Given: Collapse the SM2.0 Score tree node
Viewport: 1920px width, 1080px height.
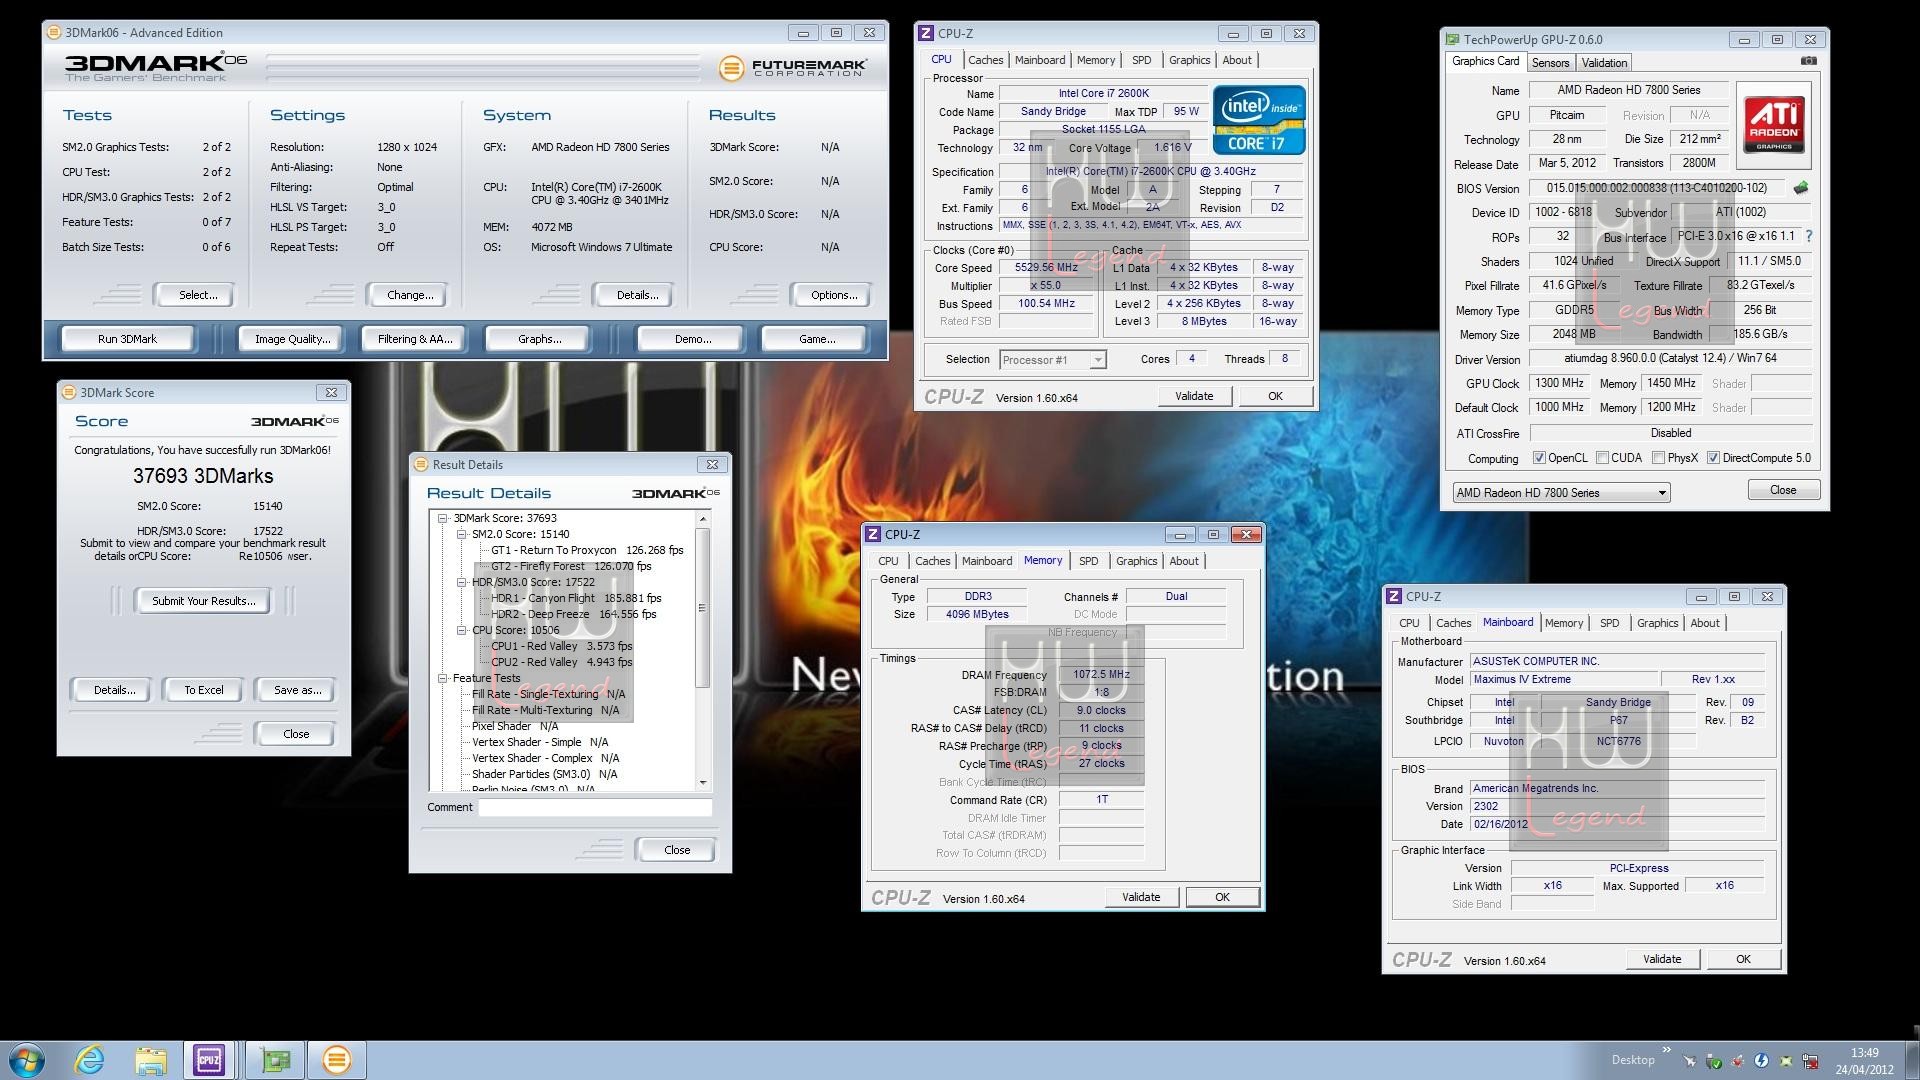Looking at the screenshot, I should click(x=462, y=534).
